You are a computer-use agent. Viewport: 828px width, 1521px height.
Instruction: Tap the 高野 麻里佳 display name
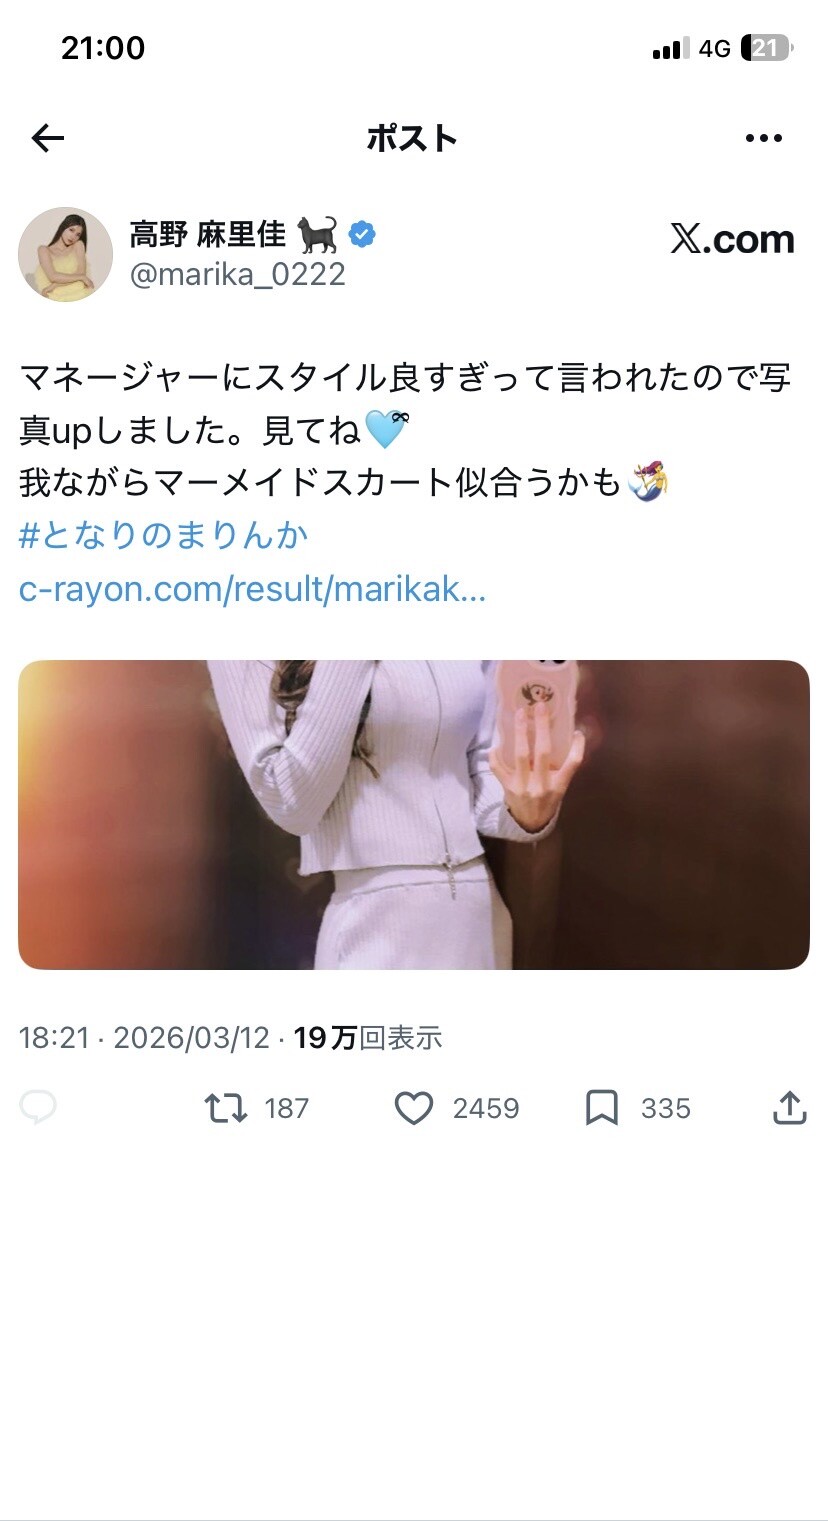[x=208, y=235]
